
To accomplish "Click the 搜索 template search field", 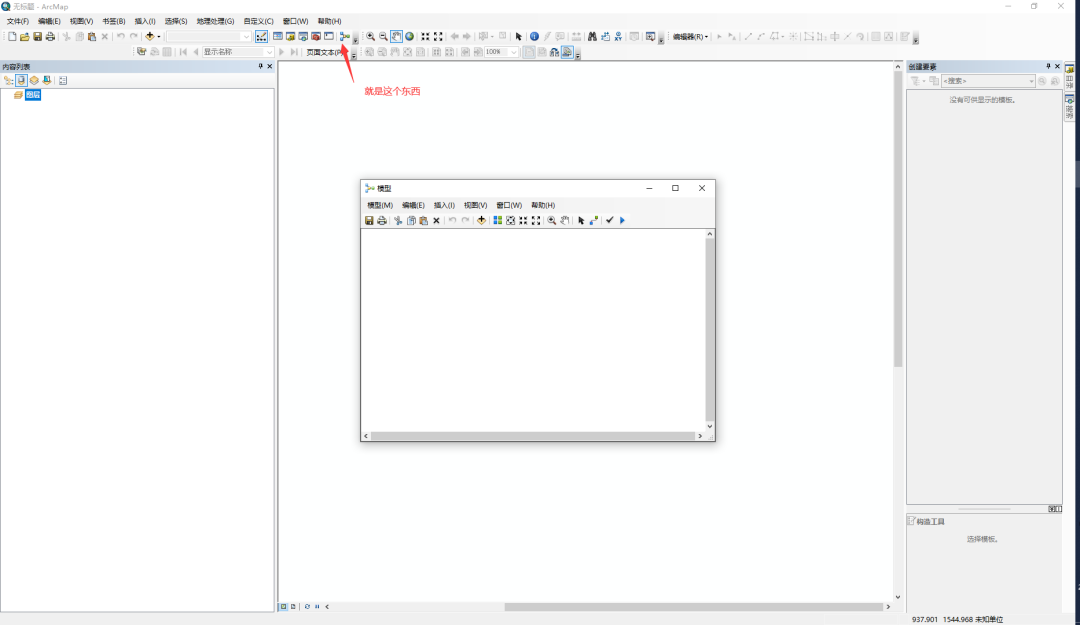I will tap(985, 81).
